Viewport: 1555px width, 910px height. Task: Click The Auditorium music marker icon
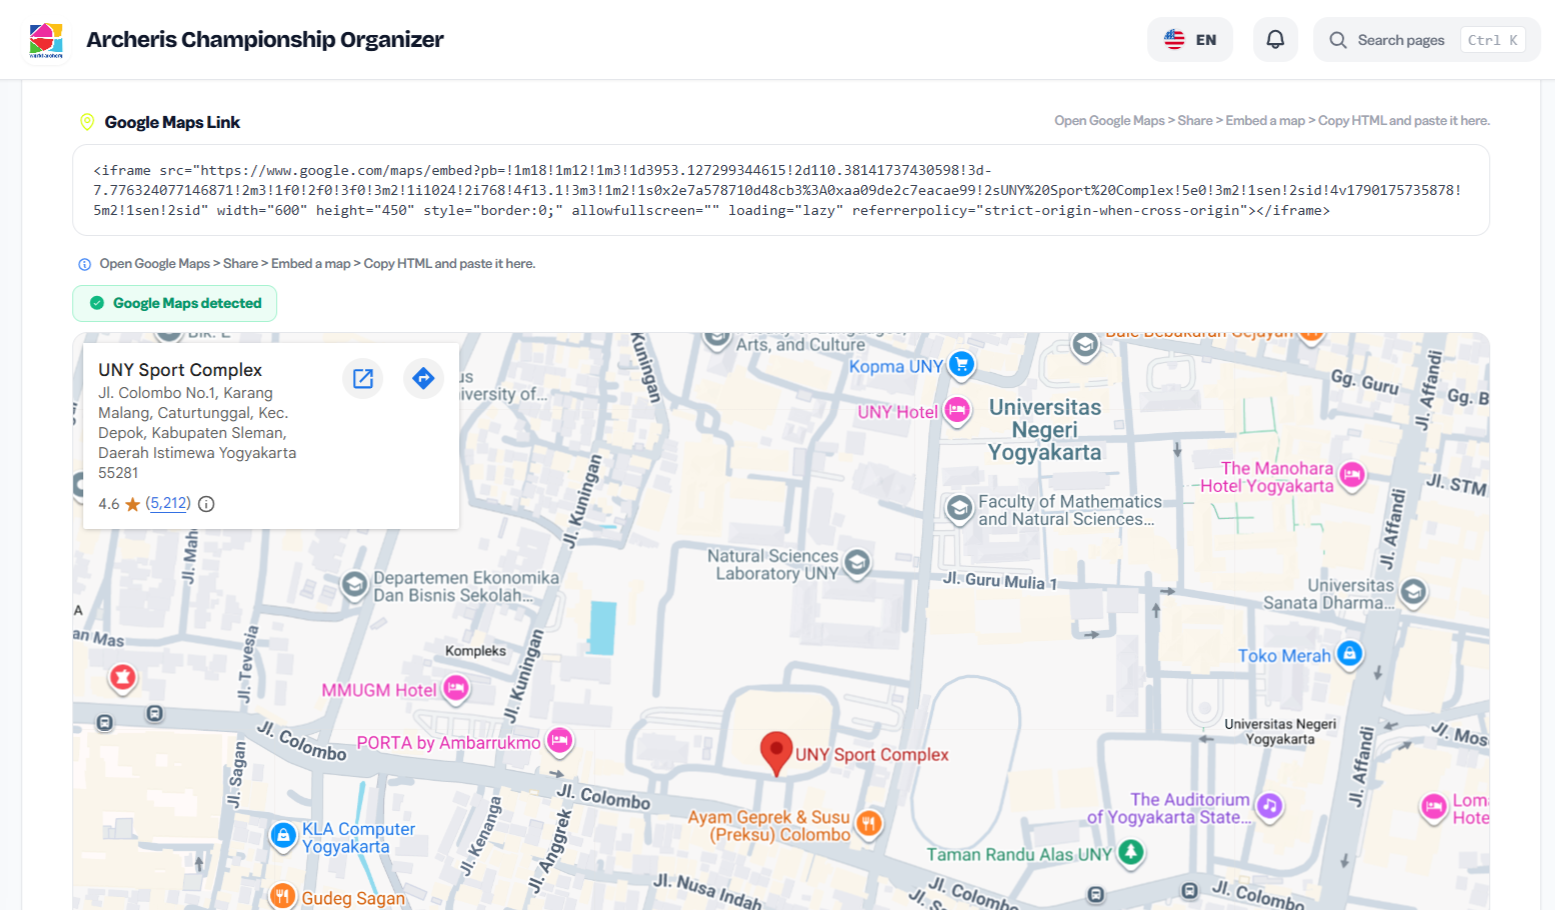coord(1269,806)
